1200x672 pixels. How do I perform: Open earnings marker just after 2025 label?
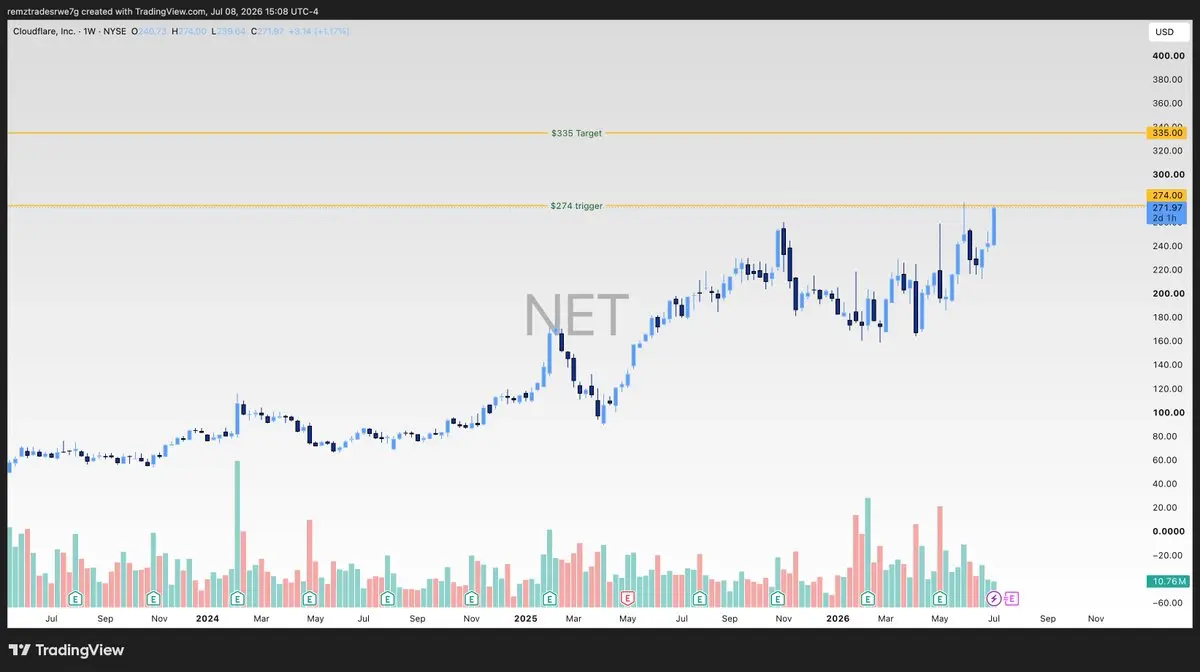point(549,598)
